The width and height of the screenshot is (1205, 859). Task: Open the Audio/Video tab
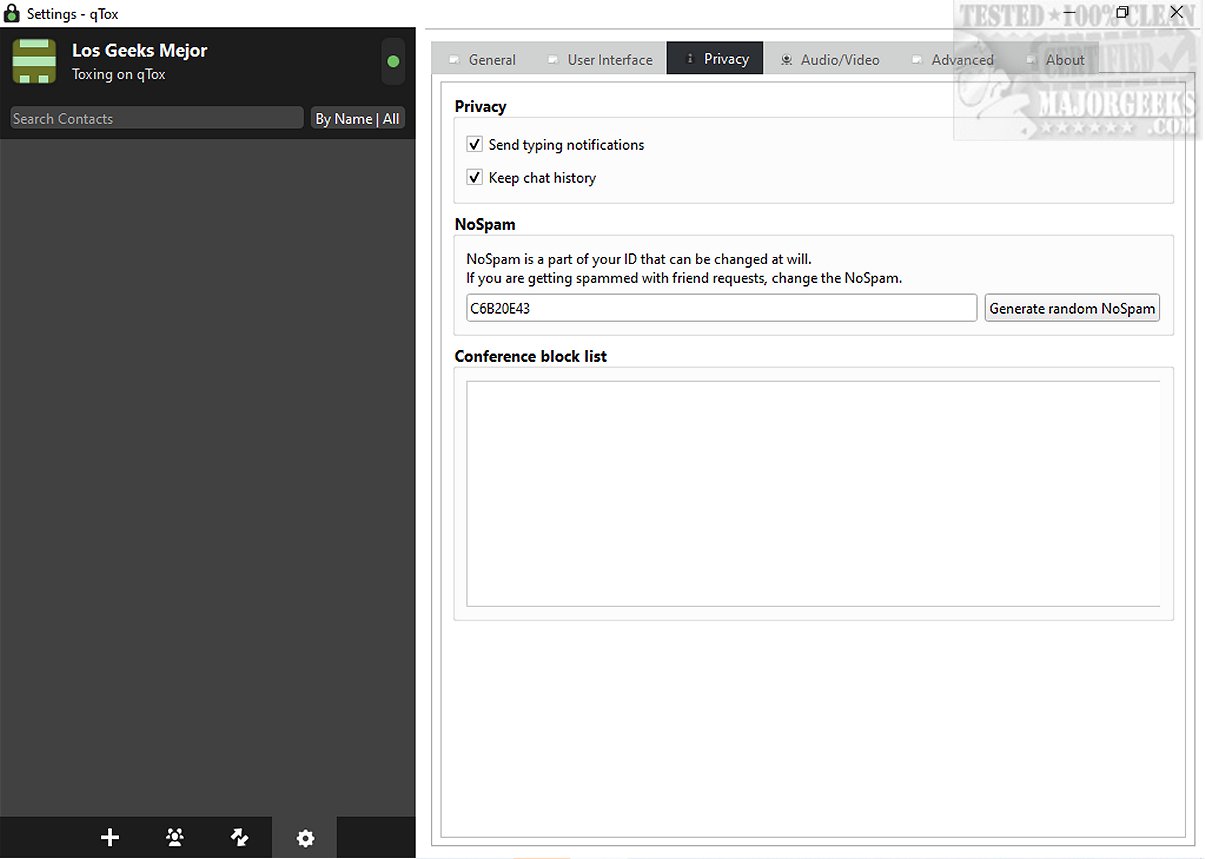[831, 59]
